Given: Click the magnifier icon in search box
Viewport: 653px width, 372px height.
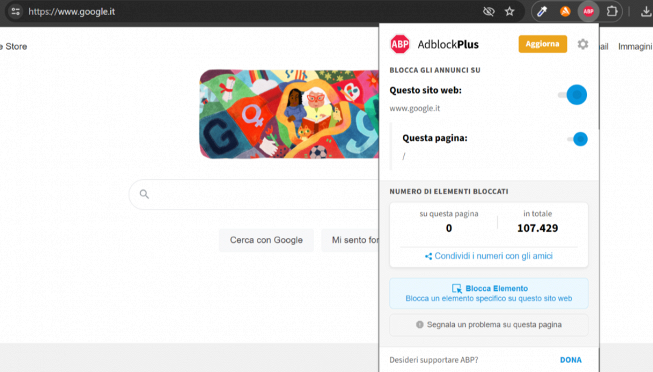Looking at the screenshot, I should (x=144, y=194).
